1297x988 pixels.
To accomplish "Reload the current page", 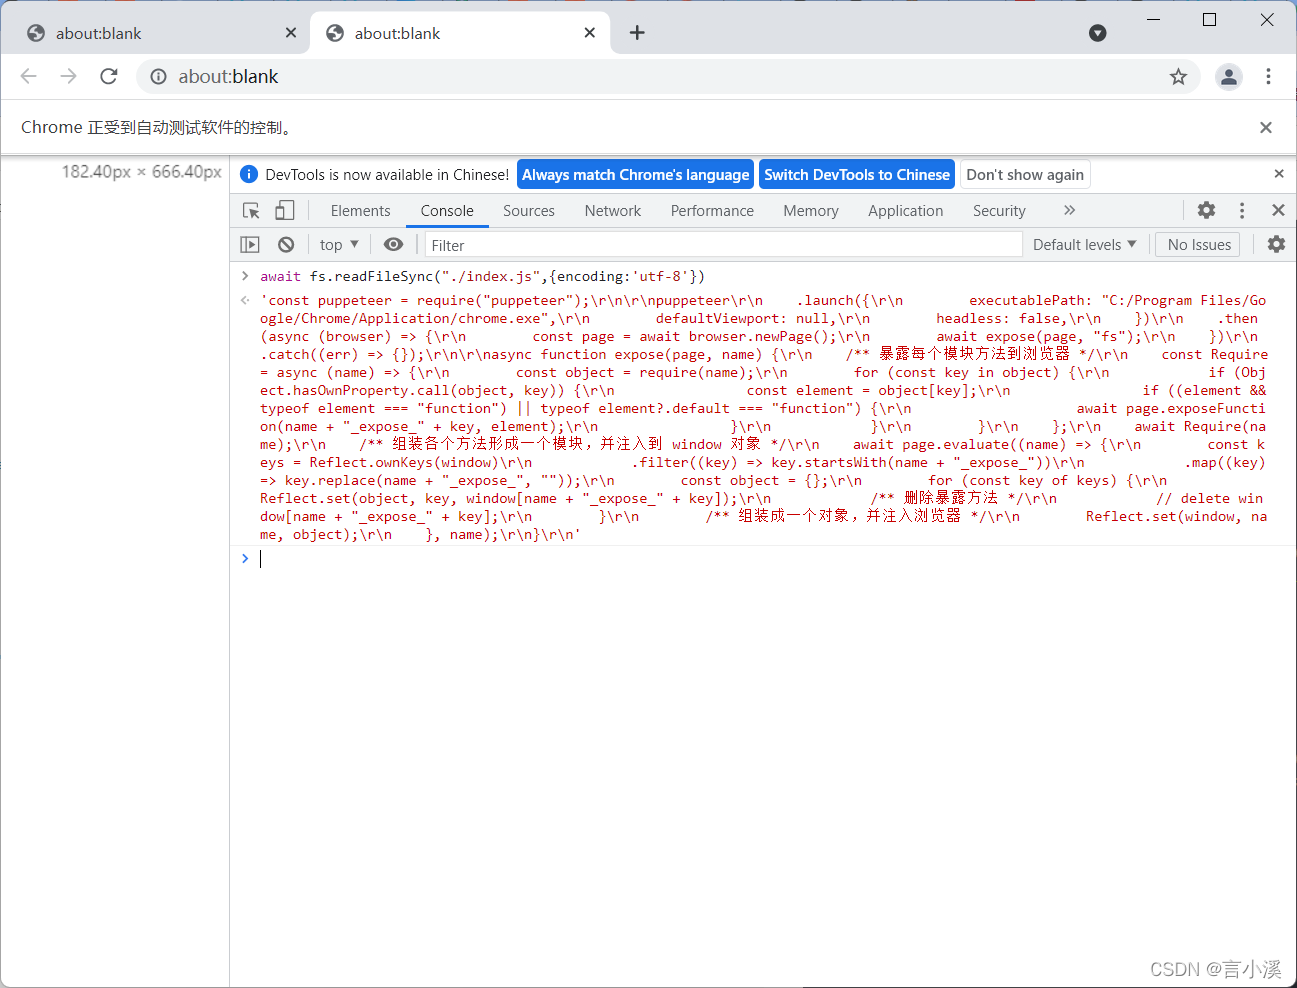I will [109, 76].
